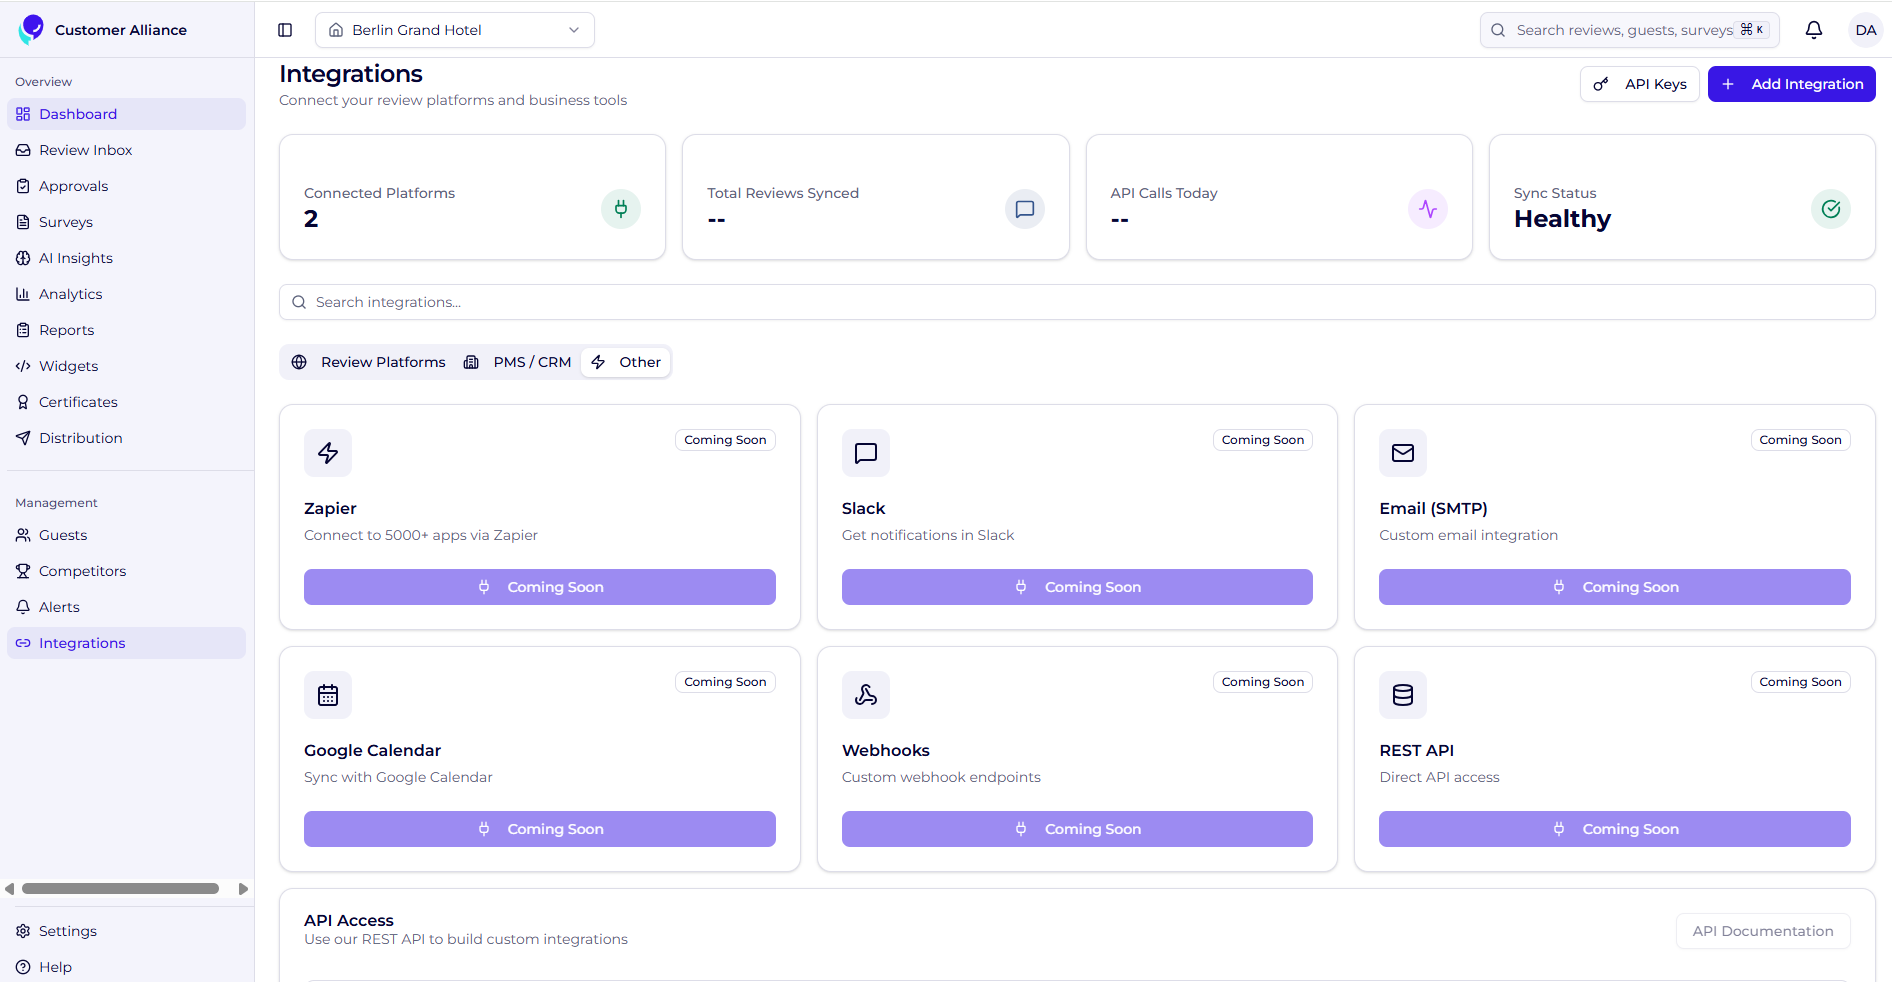The height and width of the screenshot is (982, 1892).
Task: Click the Healthy sync status text
Action: pos(1562,219)
